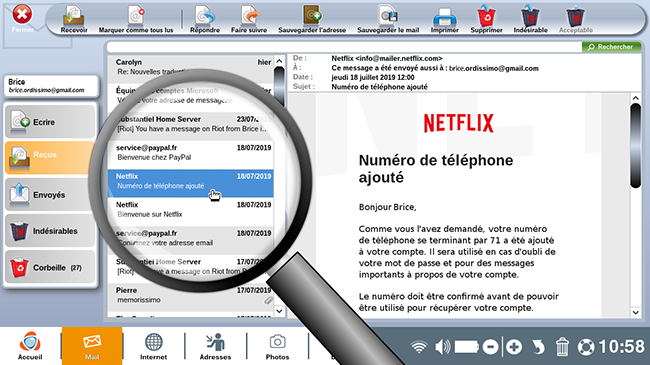Screen dimensions: 650x365
Task: Reply using the Répondre icon
Action: [x=205, y=19]
